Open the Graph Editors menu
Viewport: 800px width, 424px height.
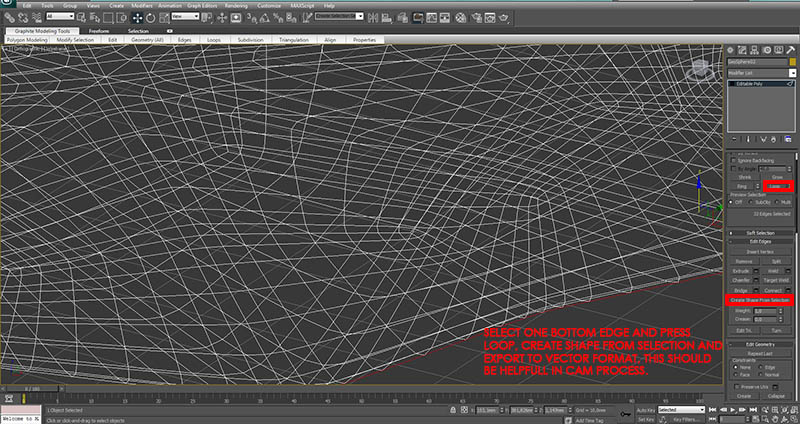point(203,6)
